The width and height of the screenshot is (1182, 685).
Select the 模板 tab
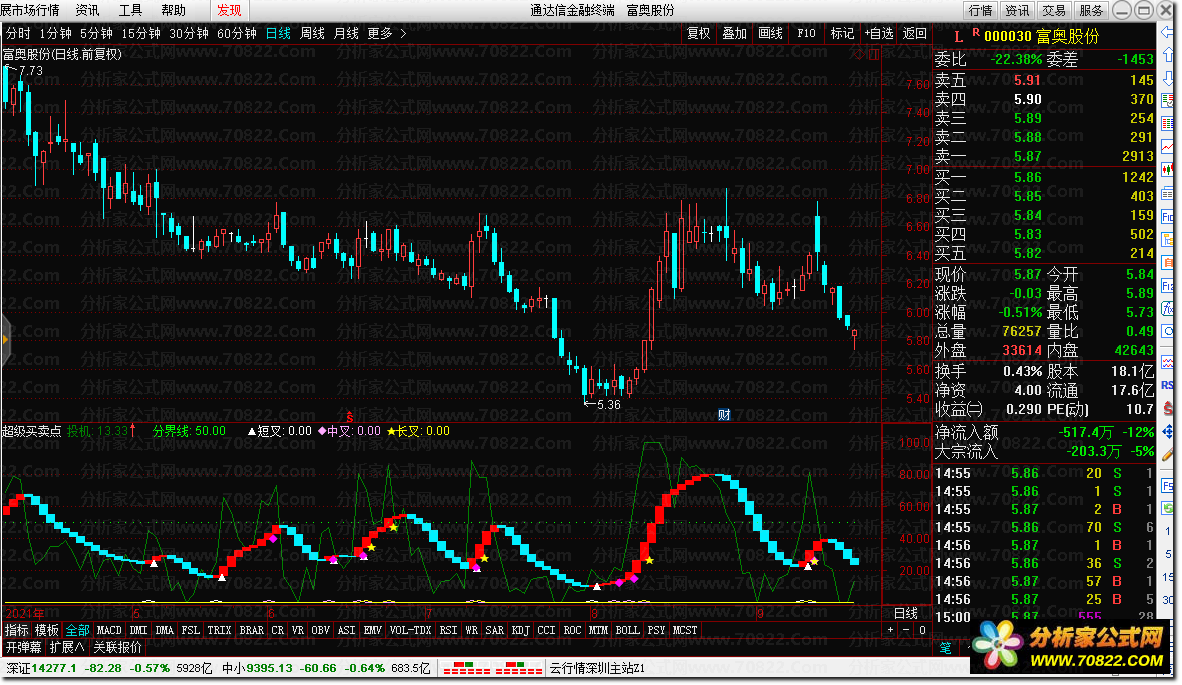(x=47, y=630)
